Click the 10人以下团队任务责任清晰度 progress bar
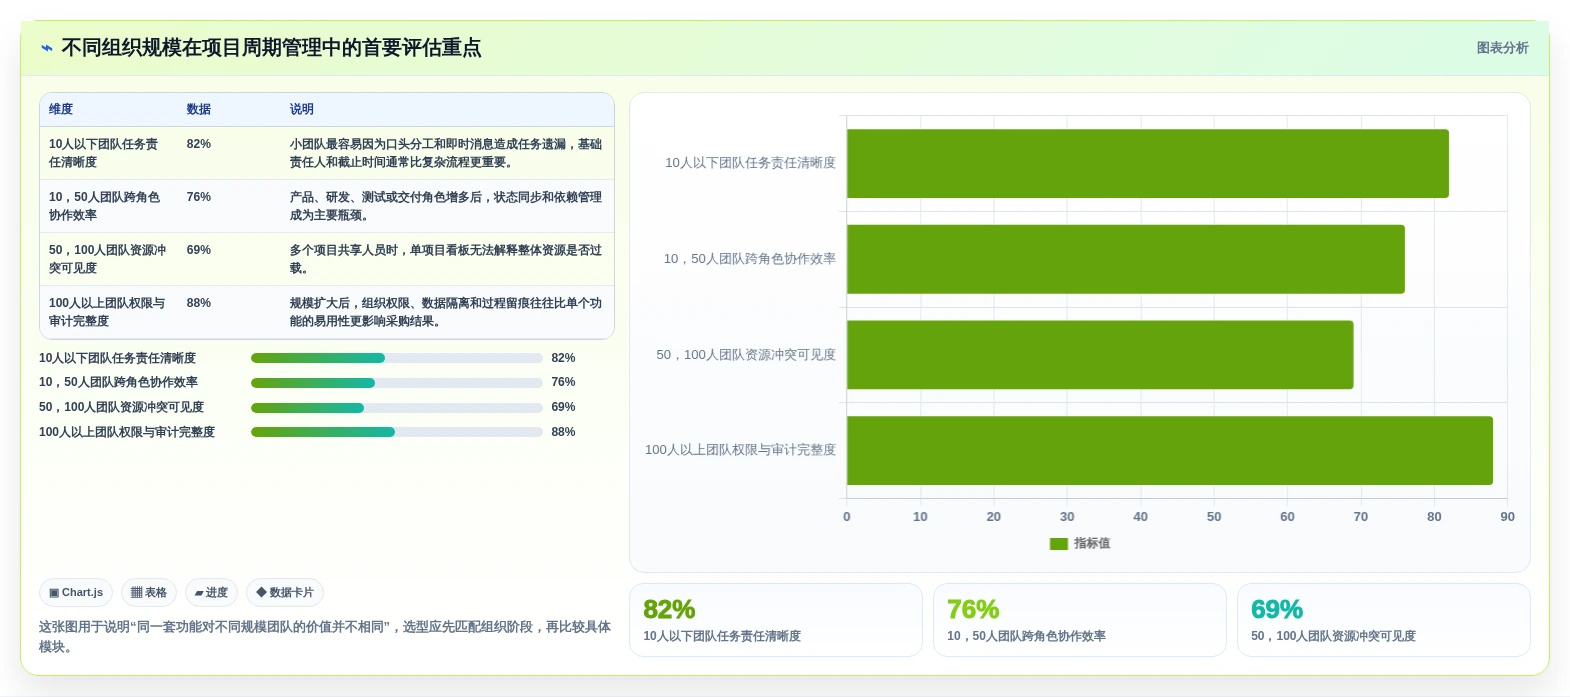 point(396,358)
